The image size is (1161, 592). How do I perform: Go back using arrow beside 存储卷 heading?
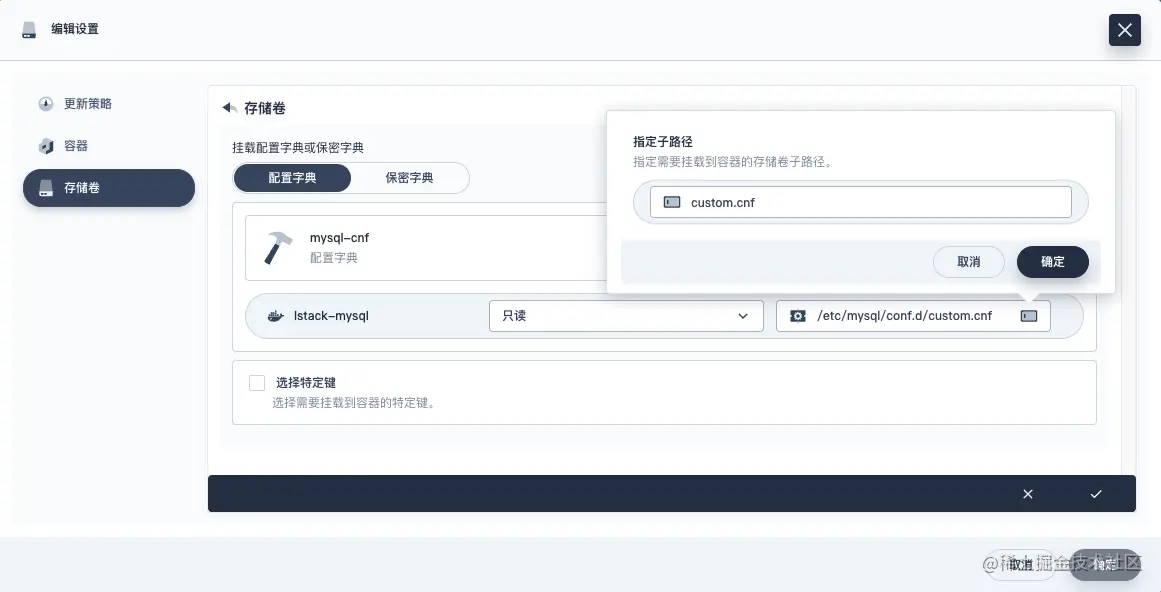[230, 108]
